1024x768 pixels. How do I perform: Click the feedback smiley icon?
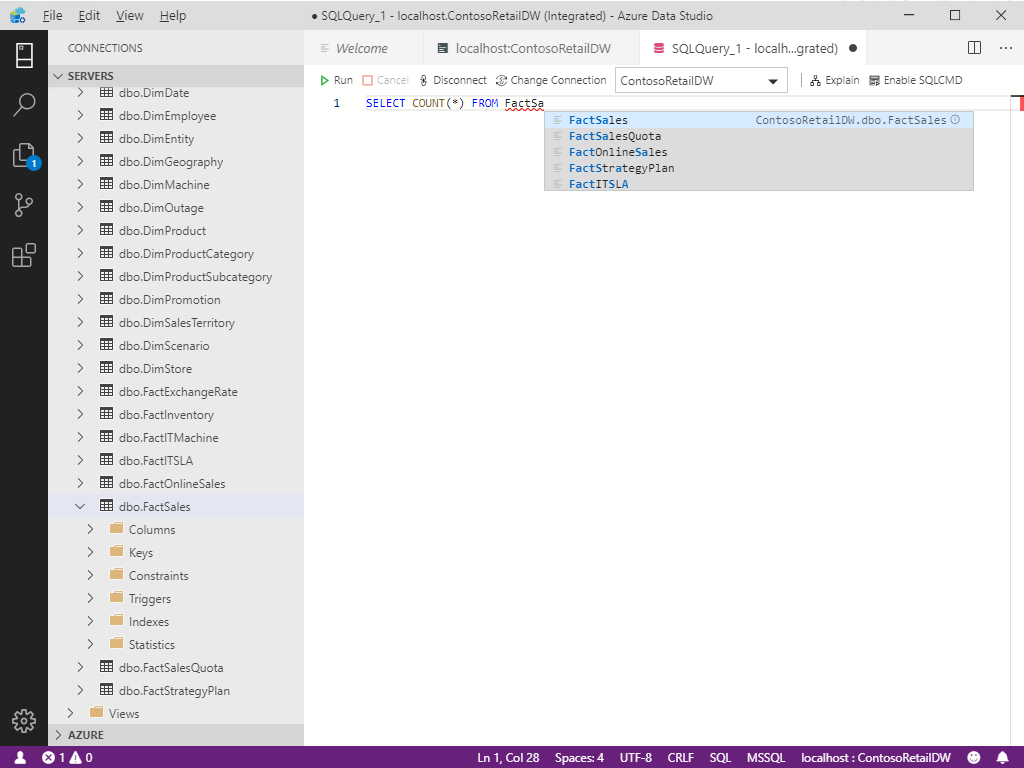pyautogui.click(x=974, y=758)
